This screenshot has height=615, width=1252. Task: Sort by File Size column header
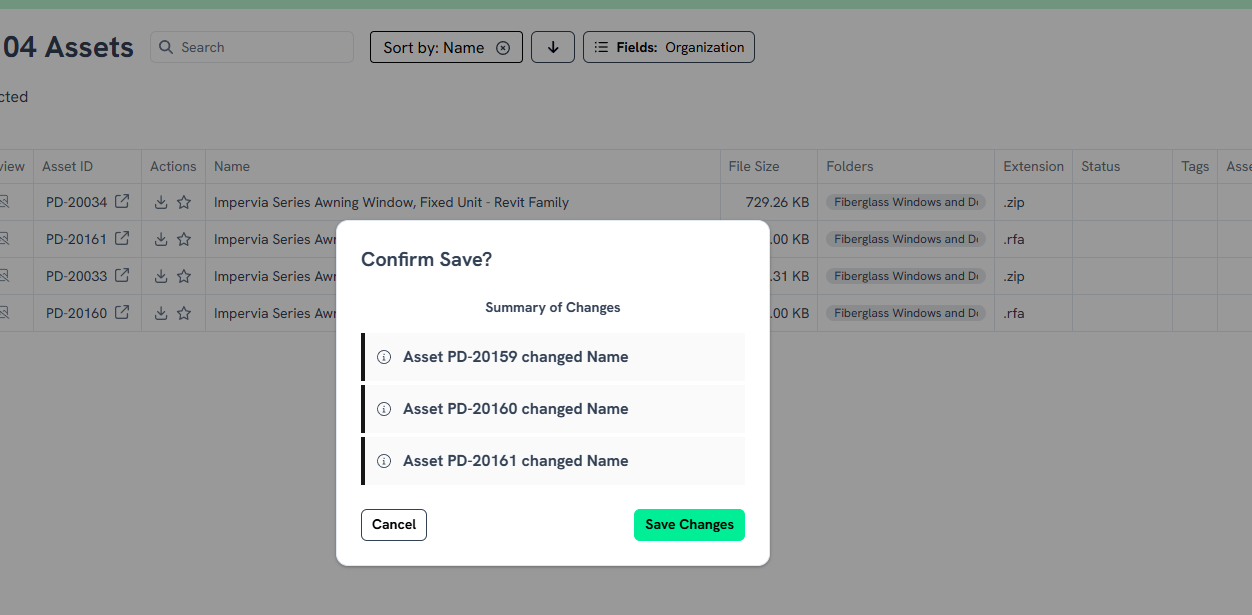coord(754,166)
